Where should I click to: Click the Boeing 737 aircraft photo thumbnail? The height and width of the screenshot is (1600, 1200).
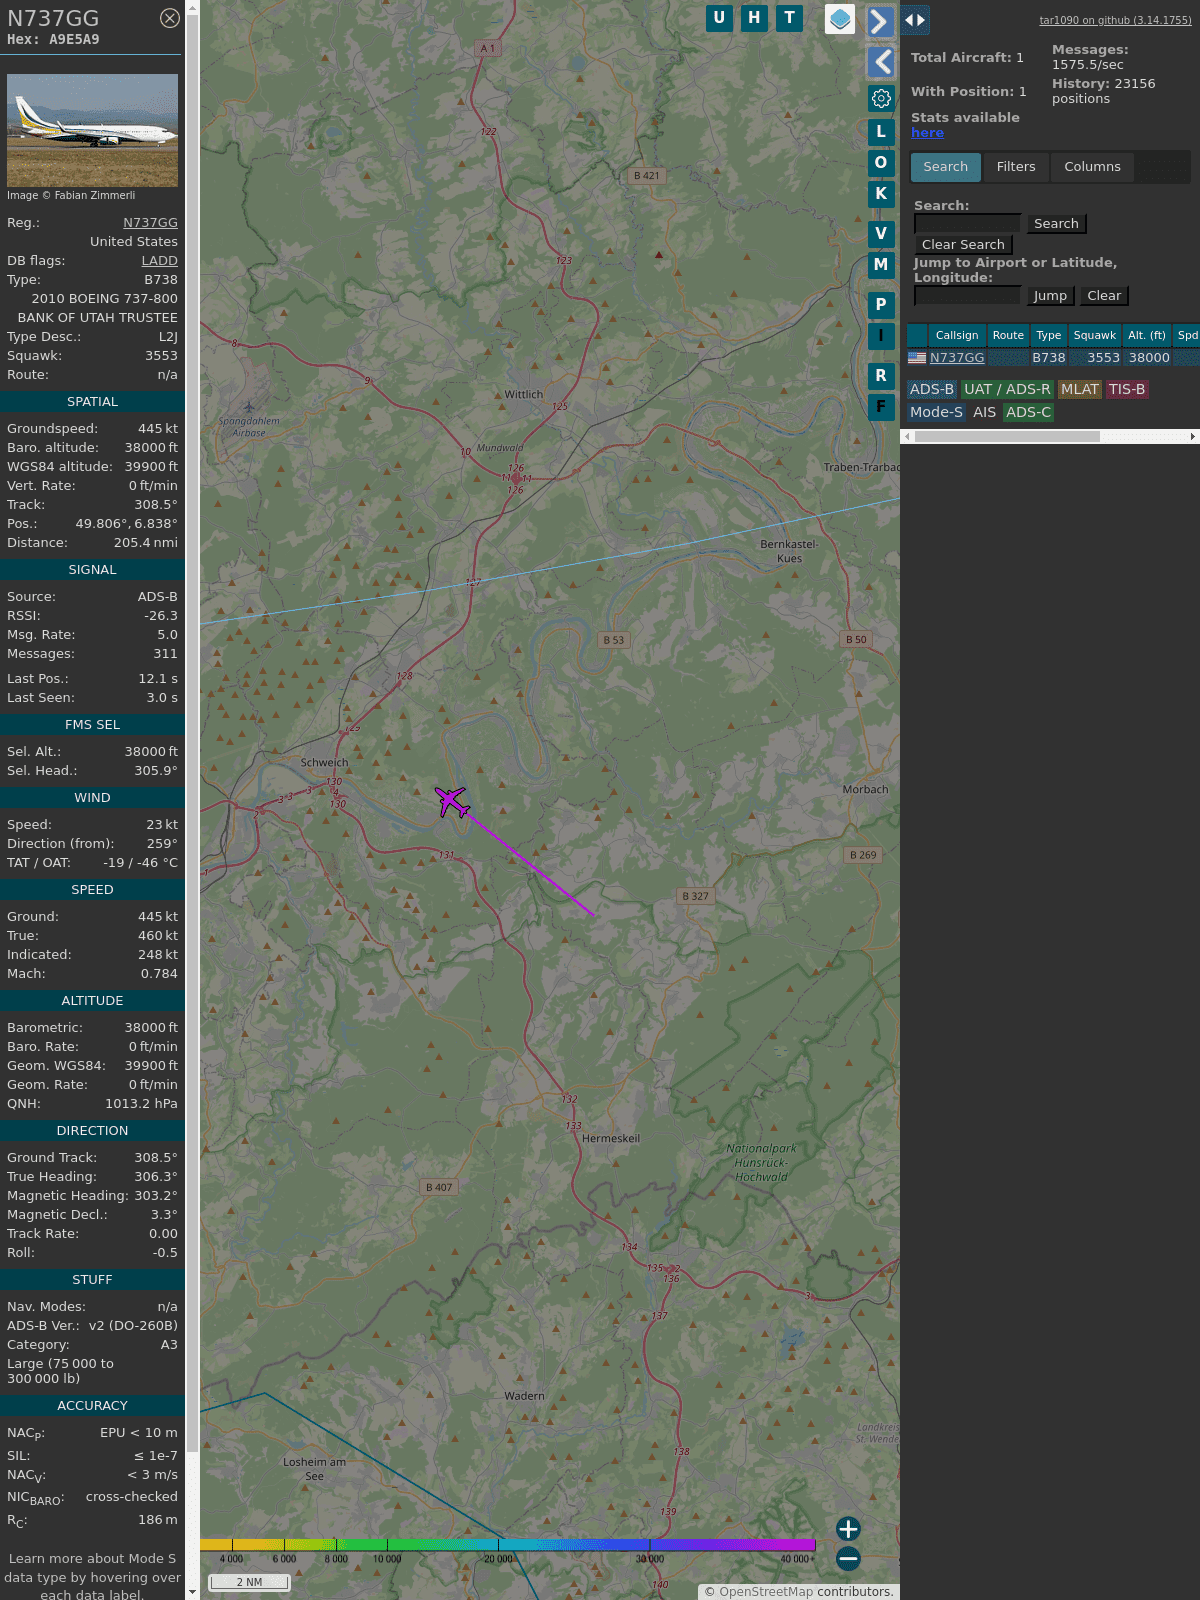[92, 130]
